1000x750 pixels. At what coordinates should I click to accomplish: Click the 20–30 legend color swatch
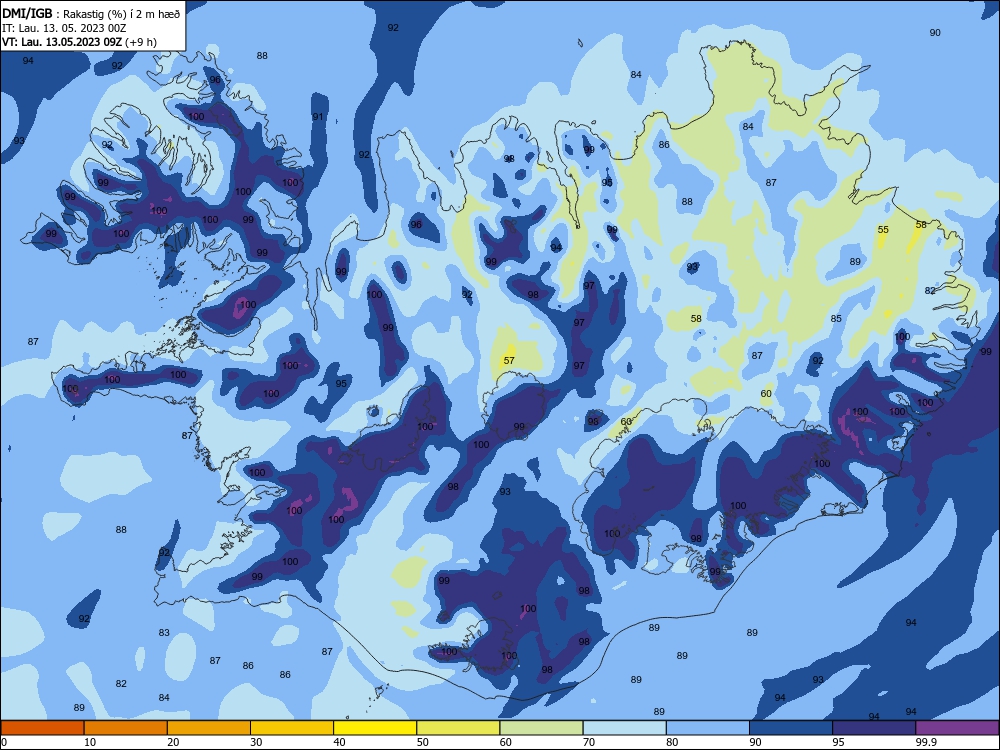point(209,728)
